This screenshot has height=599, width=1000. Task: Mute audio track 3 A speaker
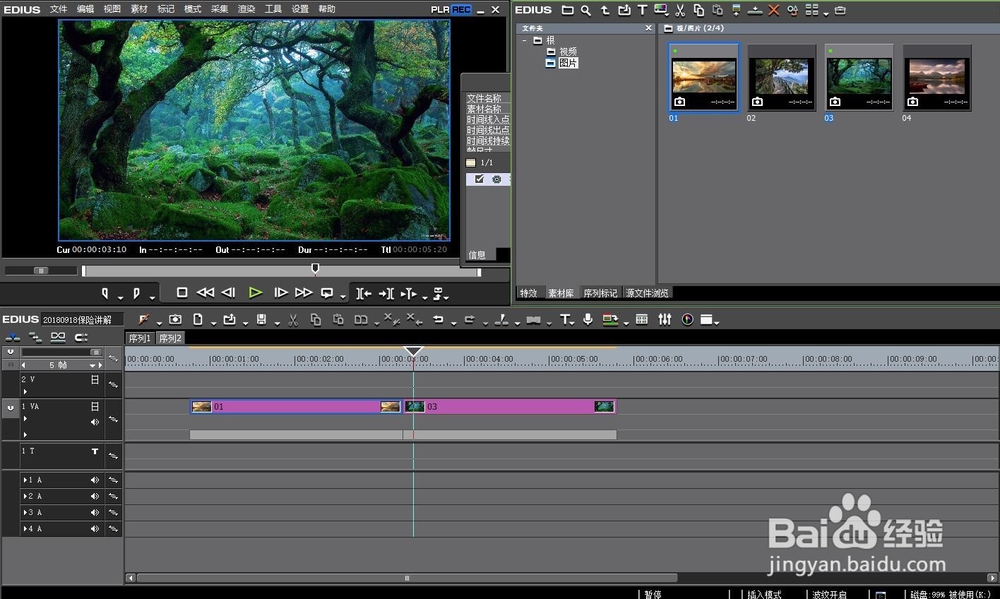(x=95, y=512)
